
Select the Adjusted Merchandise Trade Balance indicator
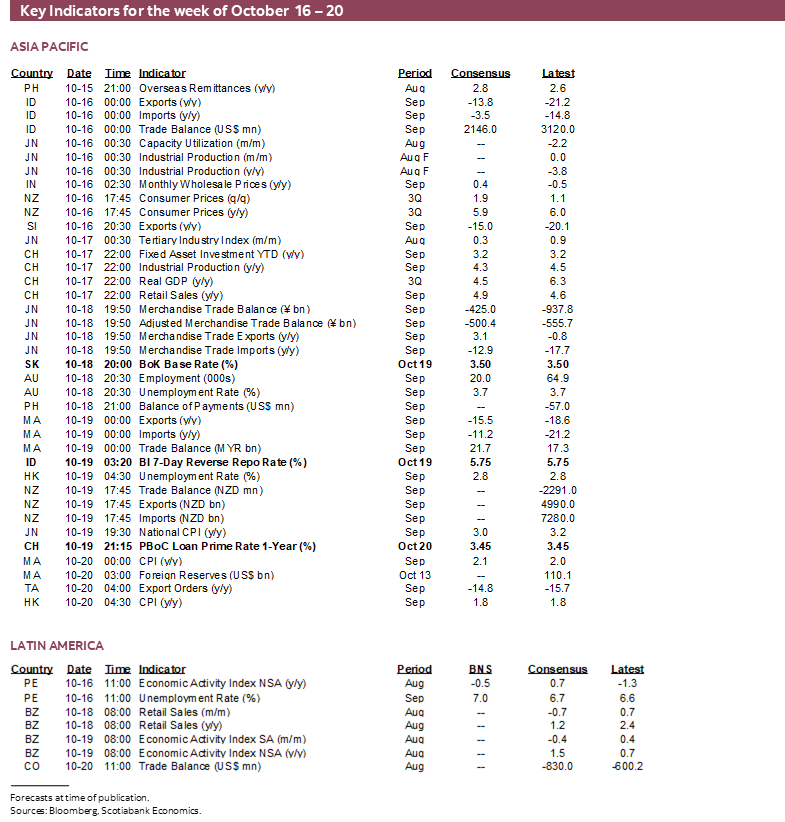pyautogui.click(x=247, y=323)
